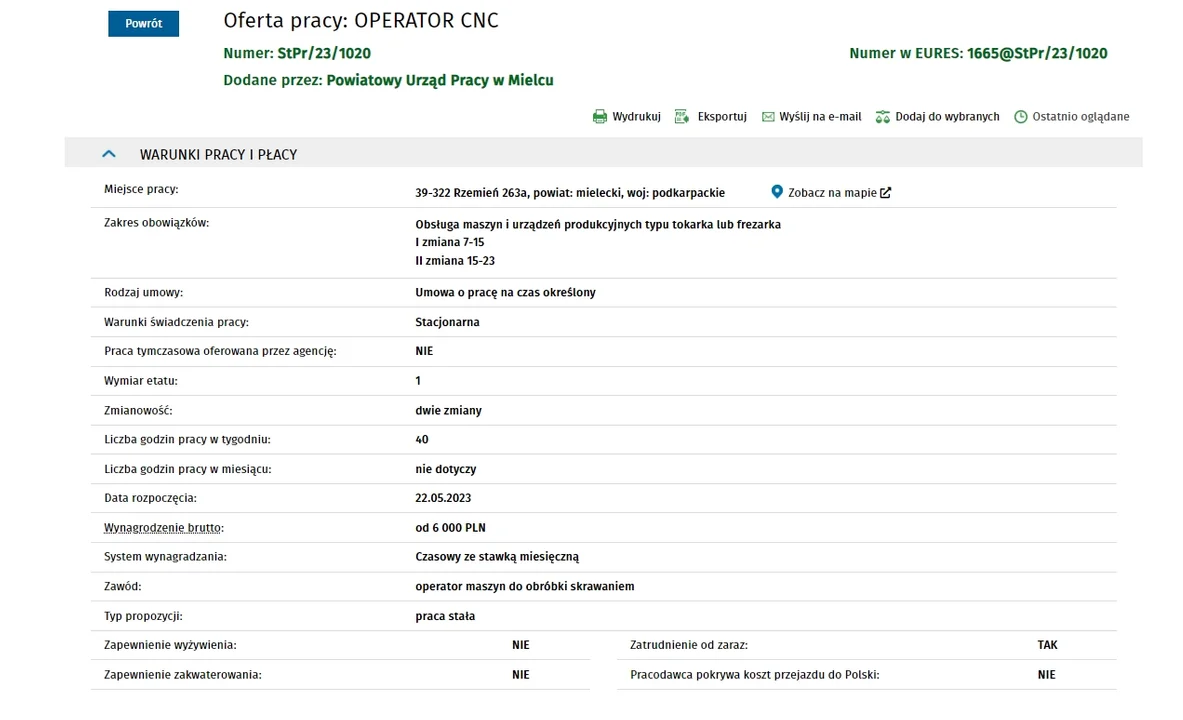Click the II zmiana 15-23 line
This screenshot has height=720, width=1183.
click(455, 260)
